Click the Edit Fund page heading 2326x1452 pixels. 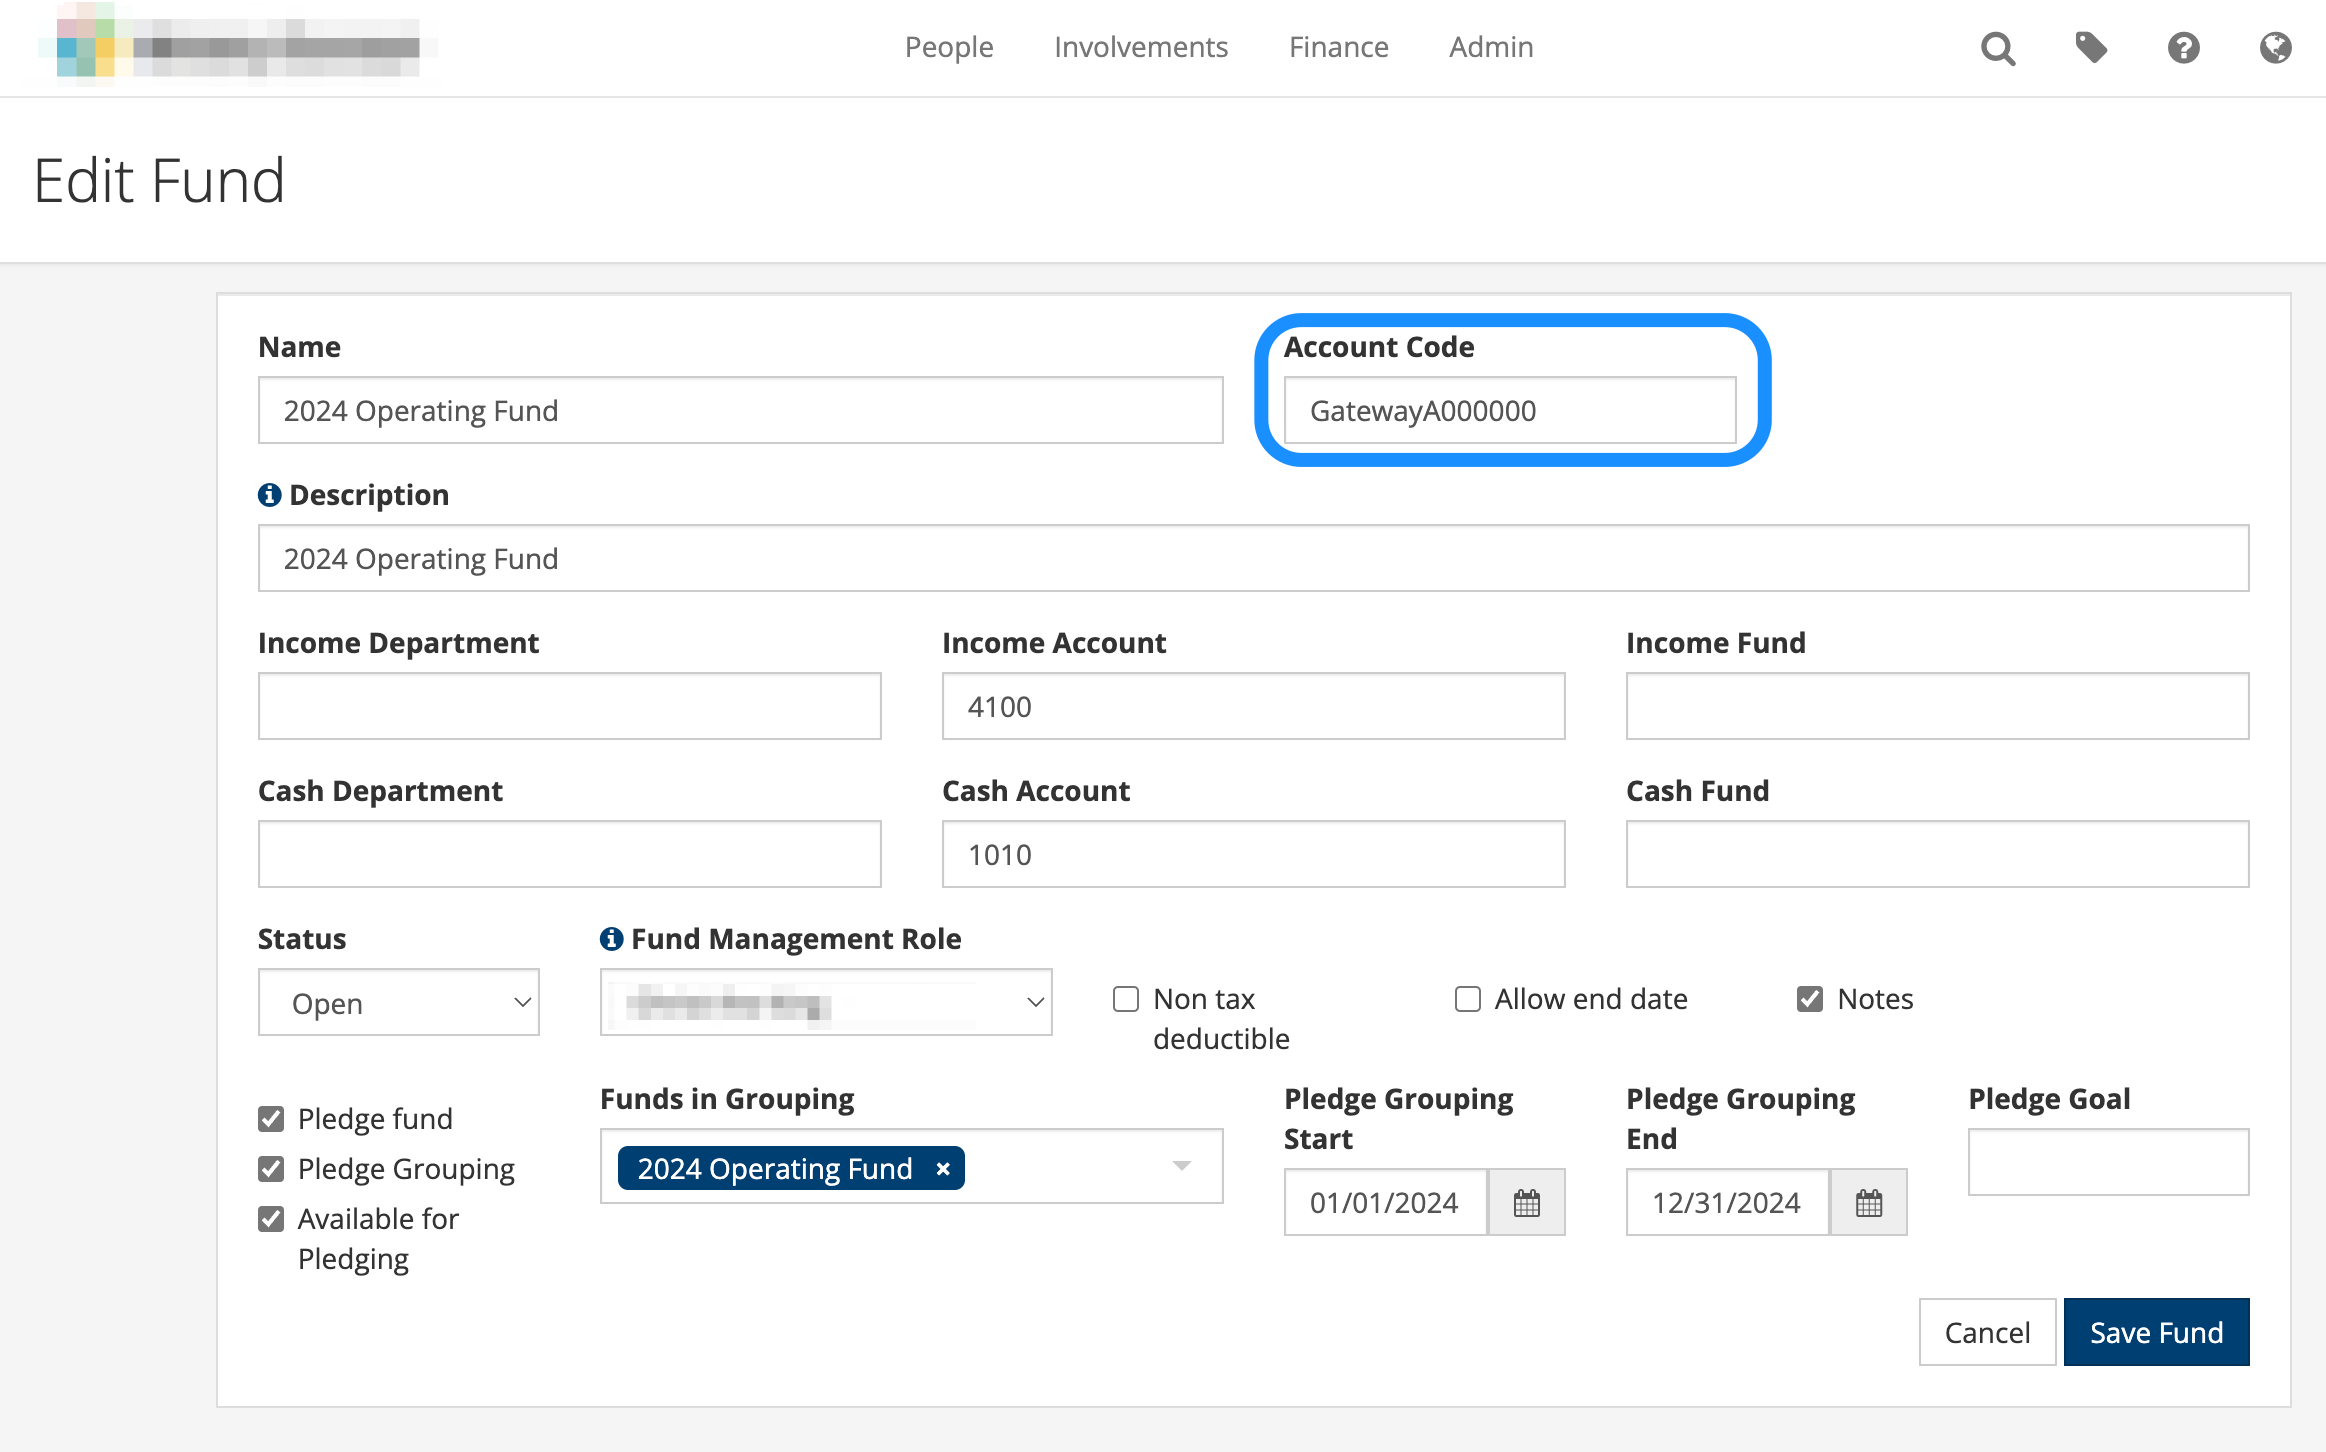coord(159,181)
